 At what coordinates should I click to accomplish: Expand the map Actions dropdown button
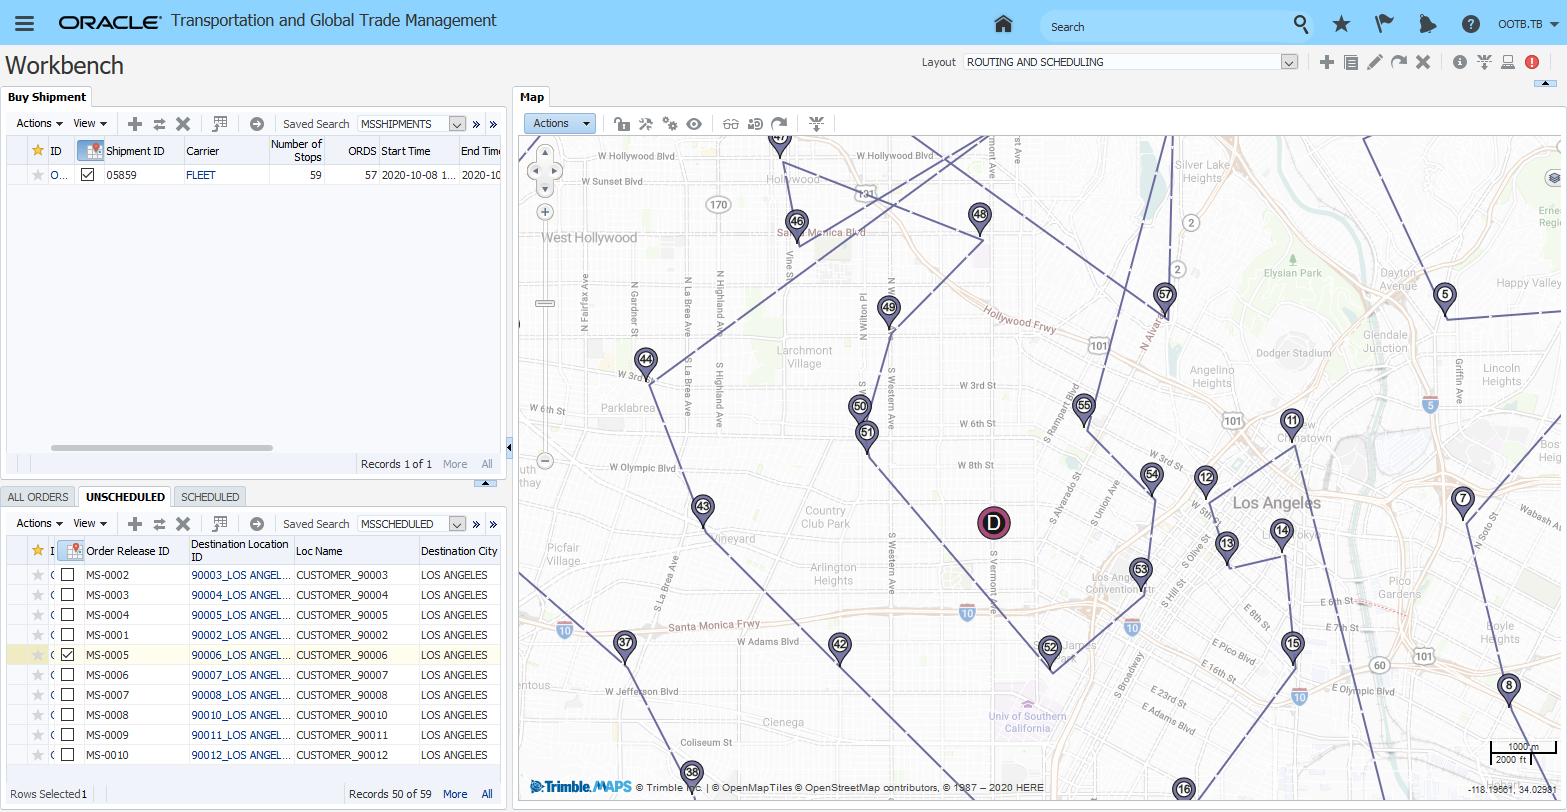point(559,124)
